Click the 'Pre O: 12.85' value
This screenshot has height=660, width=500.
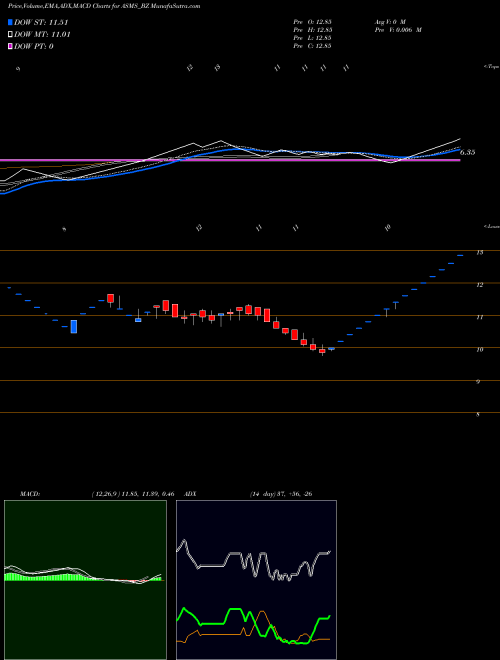pyautogui.click(x=312, y=21)
